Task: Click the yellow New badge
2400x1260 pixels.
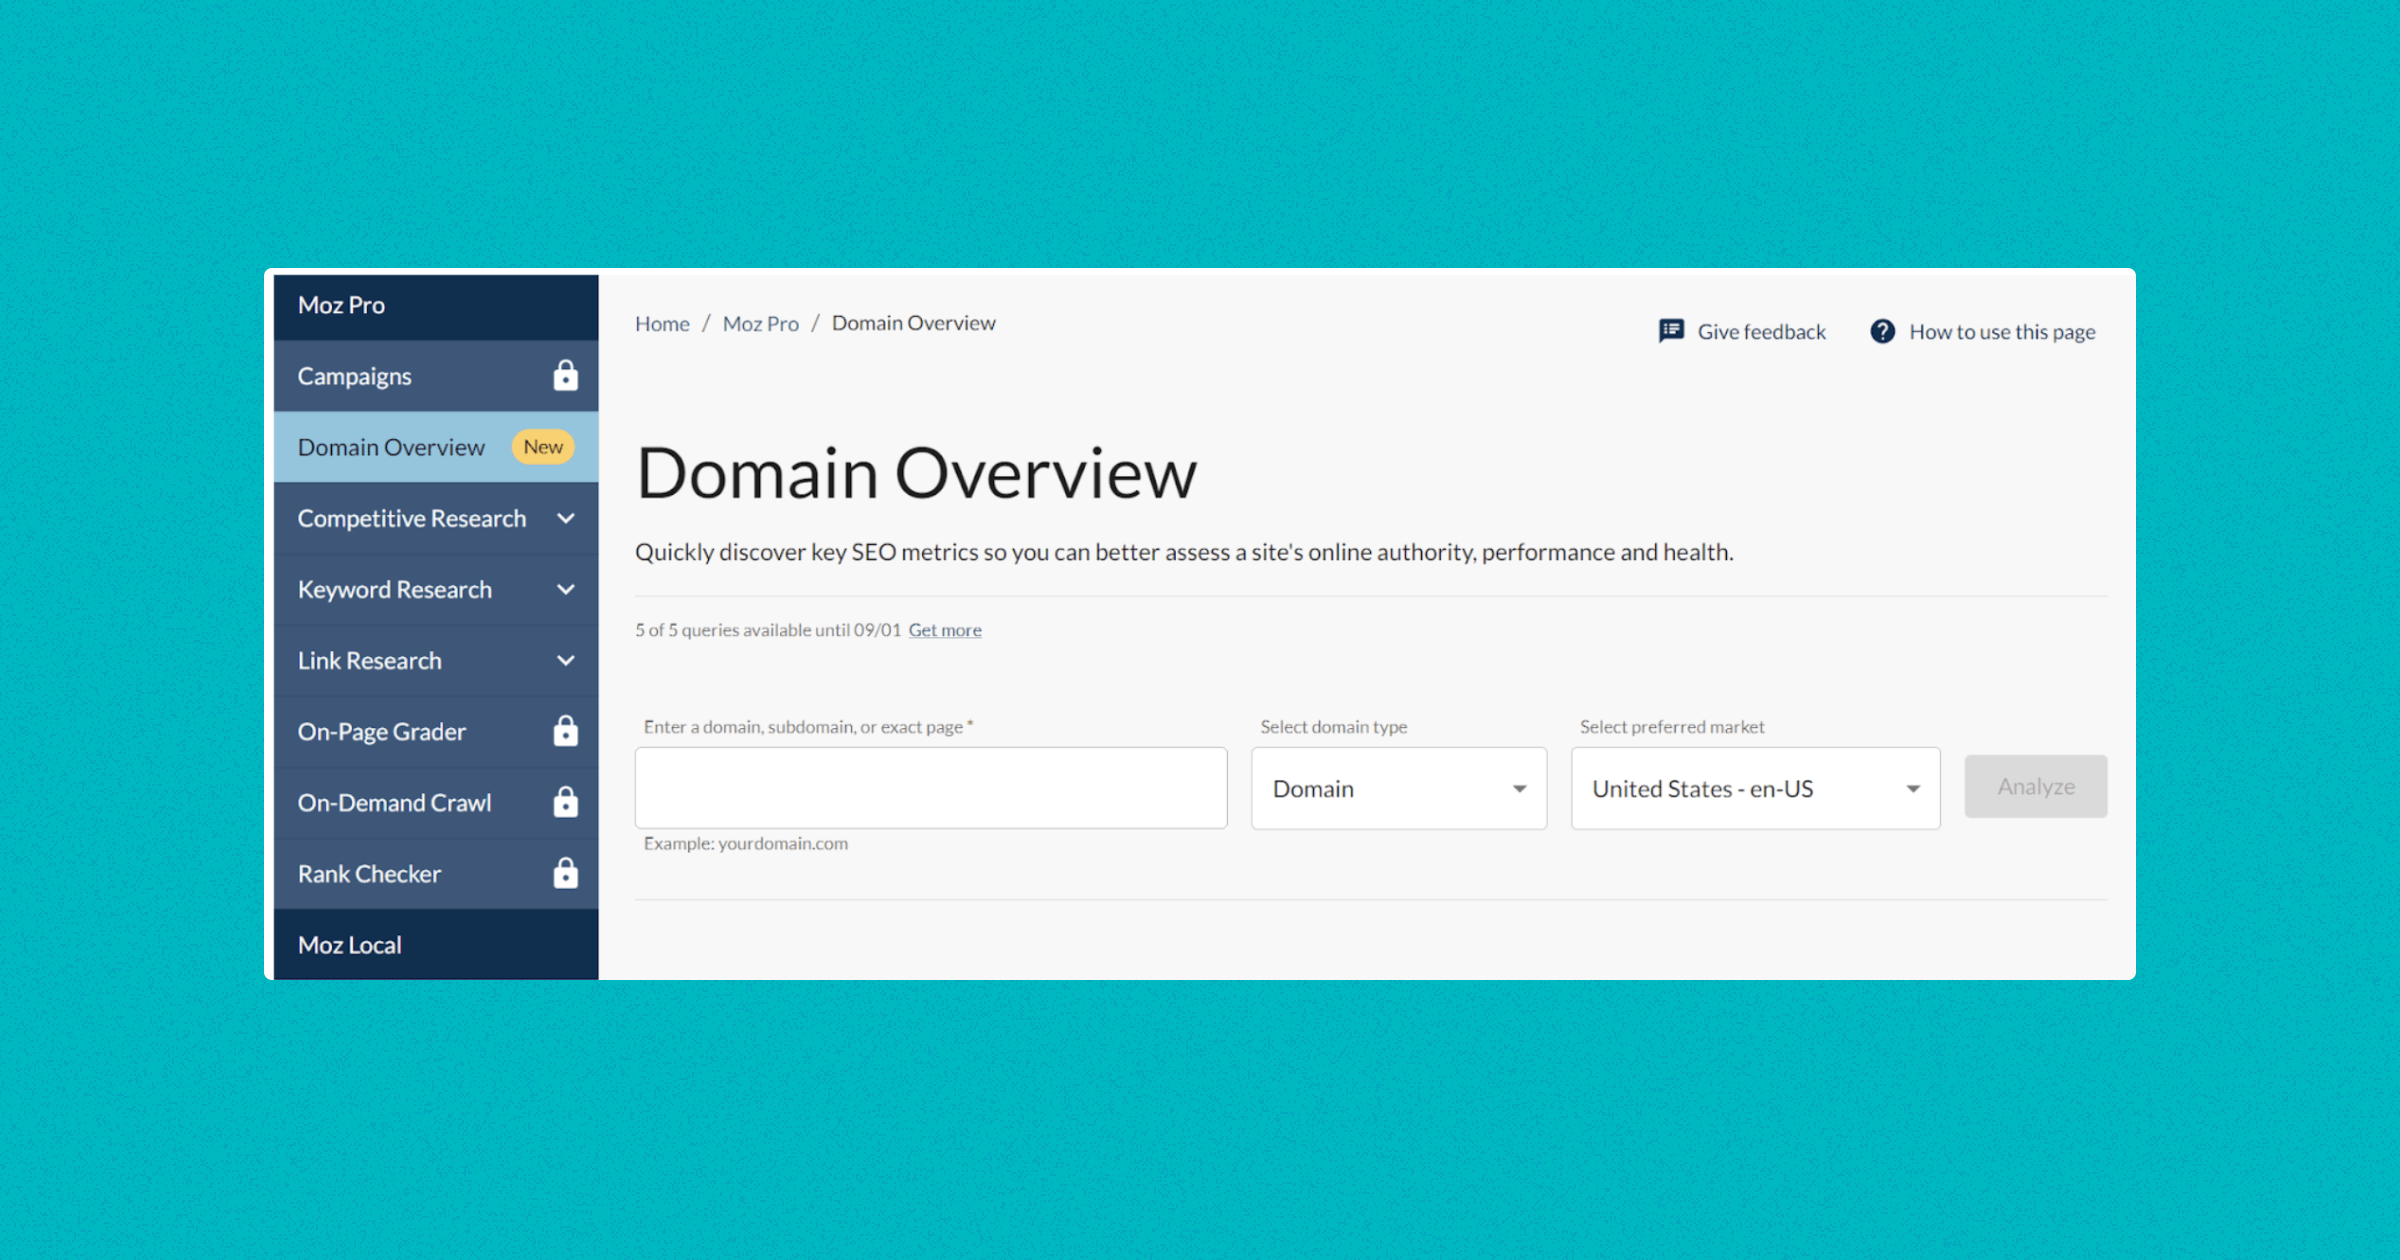Action: coord(543,447)
